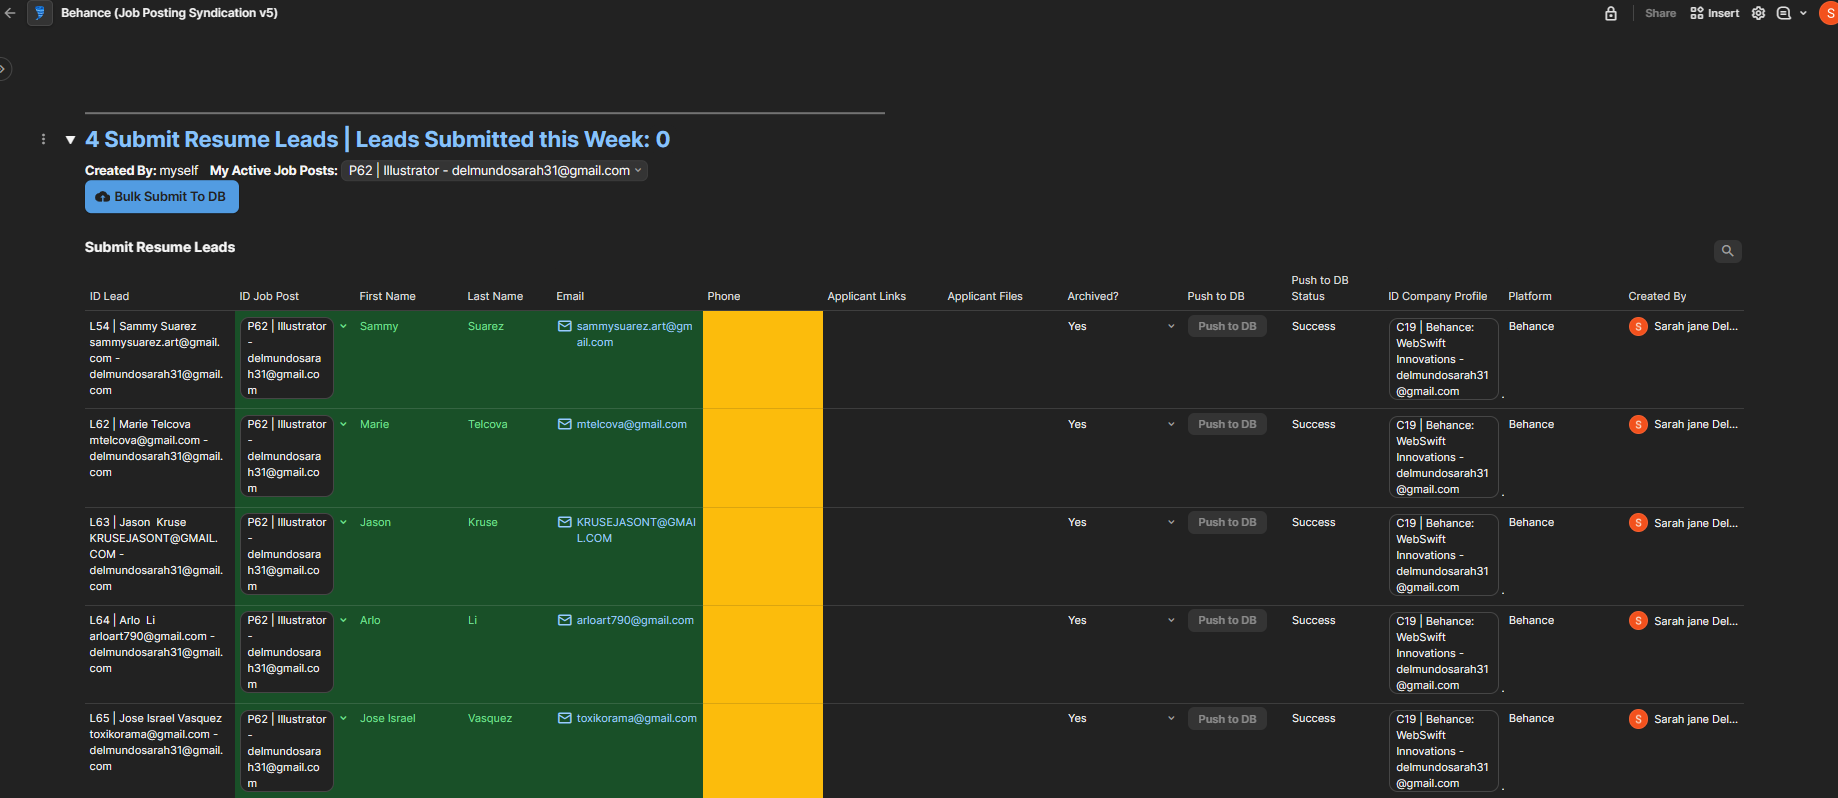Click the lock icon in header
The width and height of the screenshot is (1838, 798).
[x=1611, y=13]
